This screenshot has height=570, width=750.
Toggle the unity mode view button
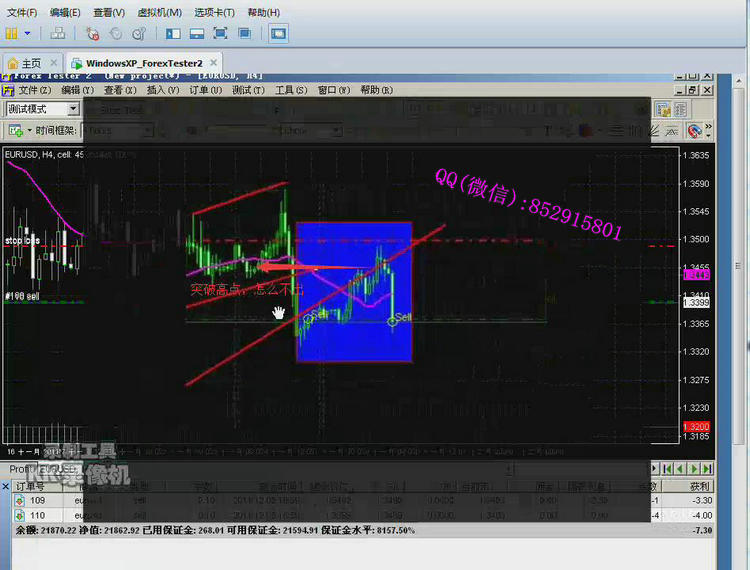tap(244, 33)
